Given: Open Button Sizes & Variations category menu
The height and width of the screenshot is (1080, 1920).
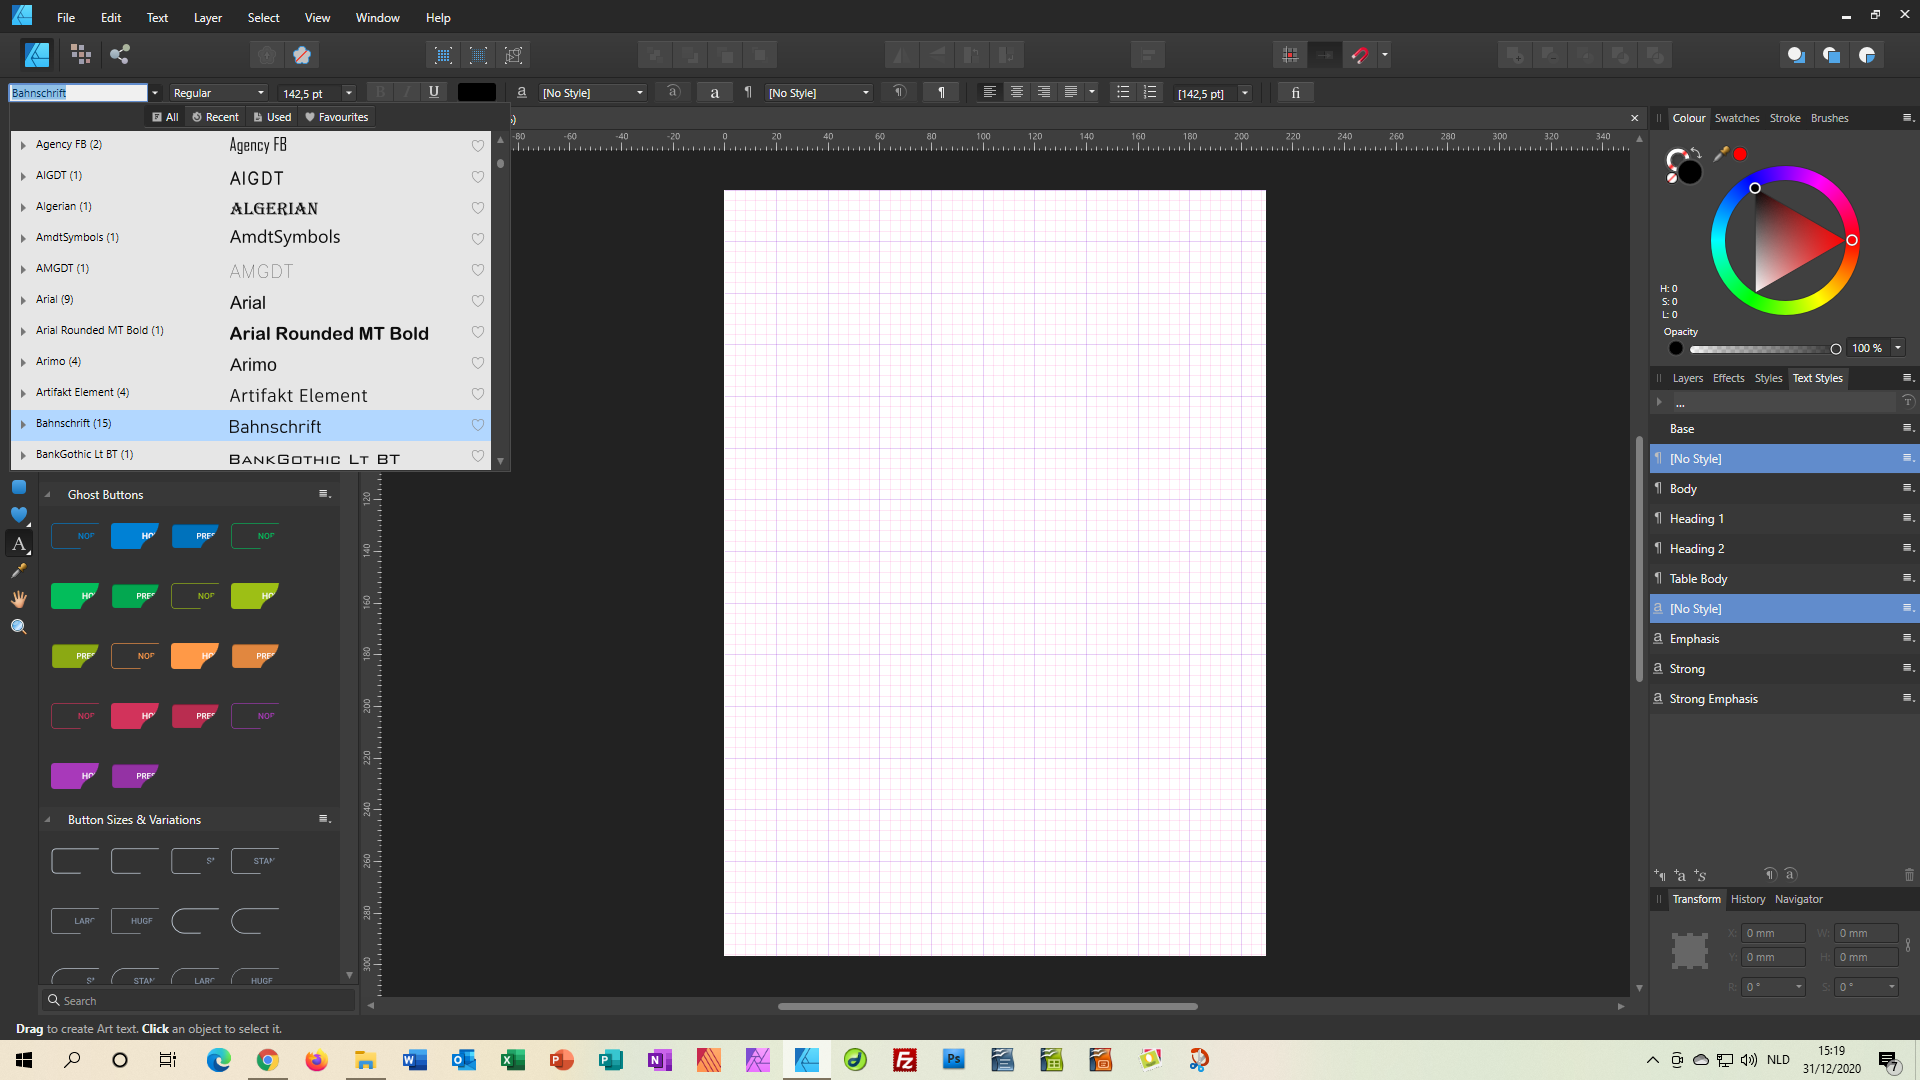Looking at the screenshot, I should 324,819.
